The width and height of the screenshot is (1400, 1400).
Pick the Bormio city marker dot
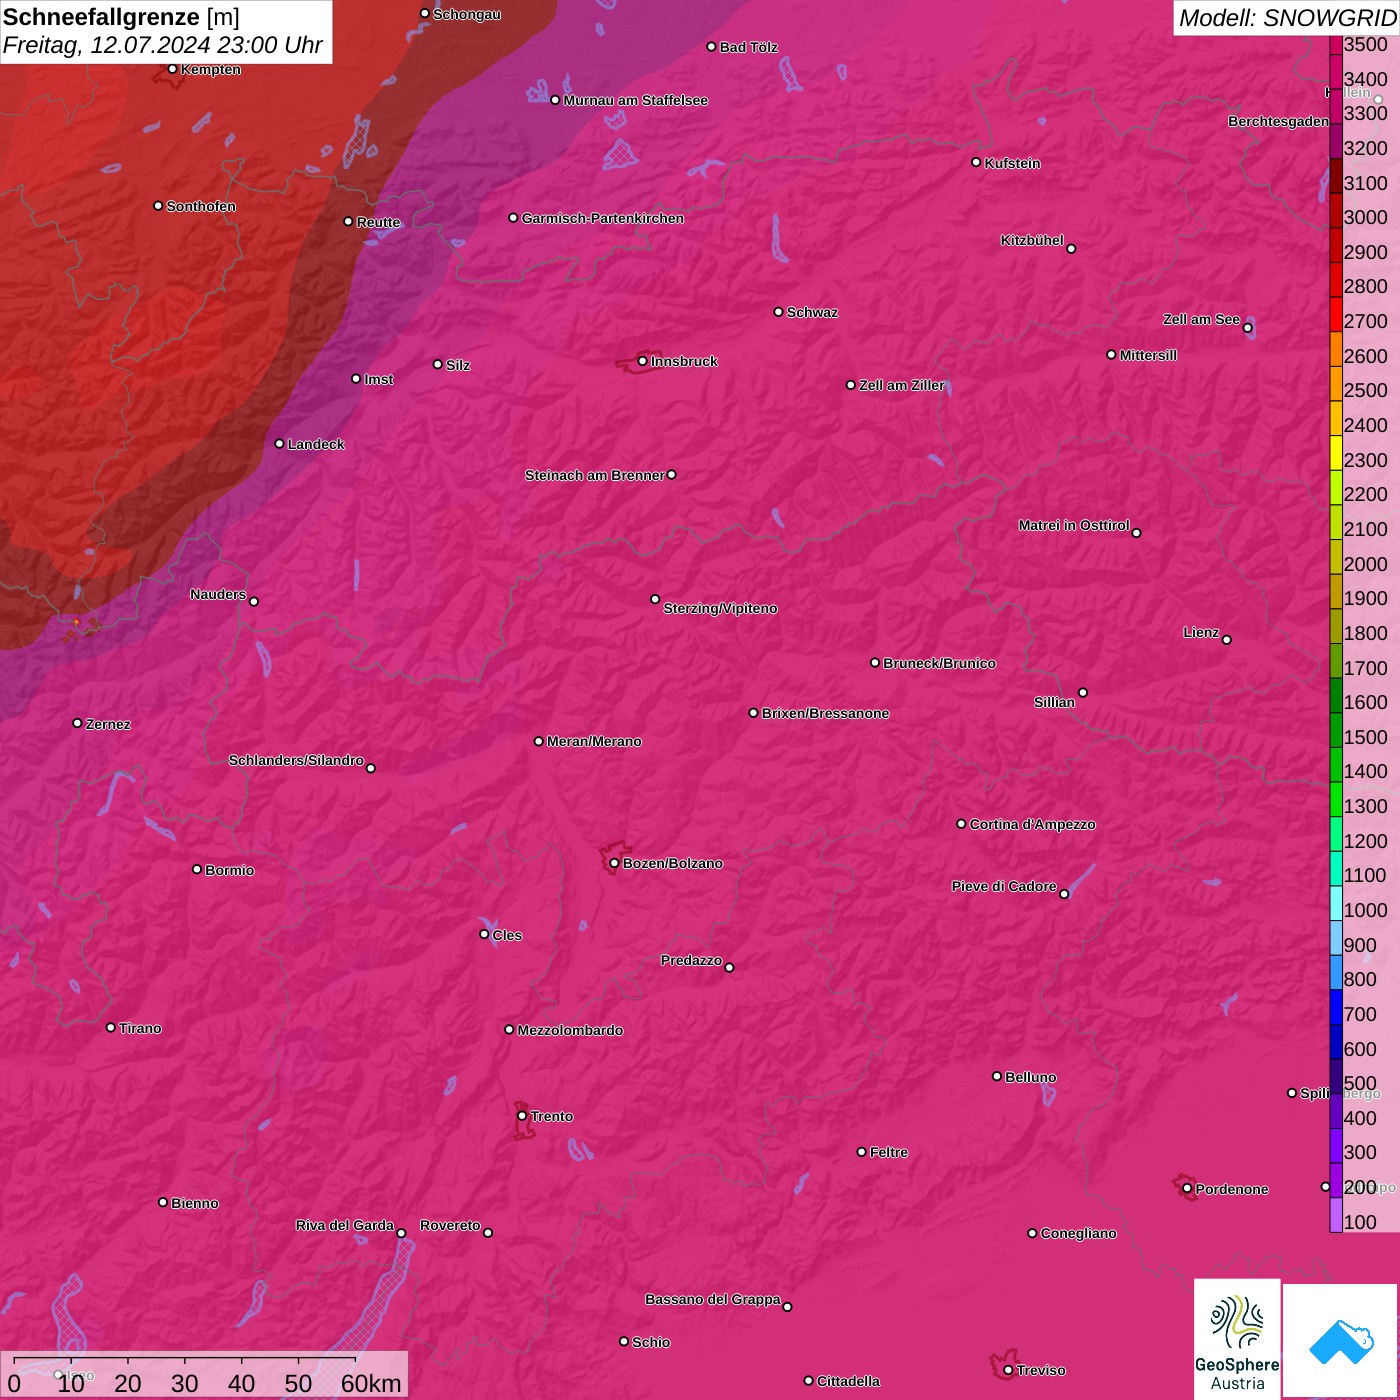[197, 869]
